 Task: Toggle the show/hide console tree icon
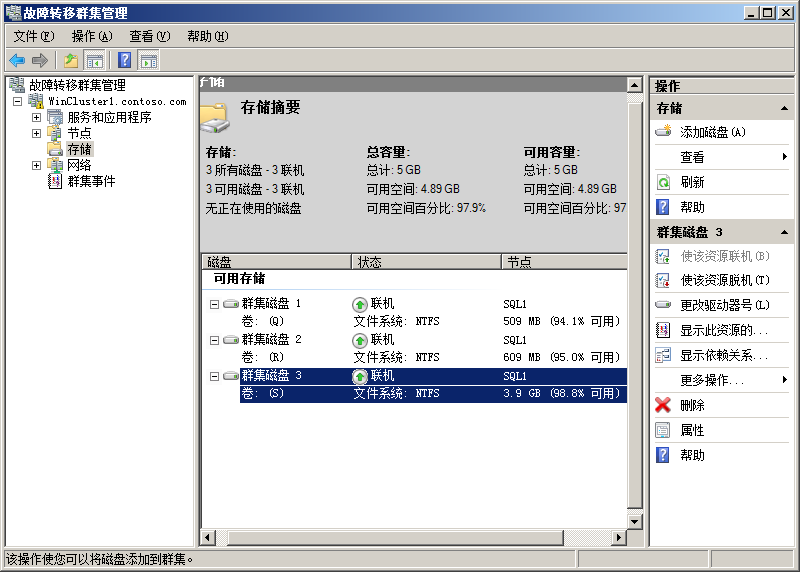[95, 61]
